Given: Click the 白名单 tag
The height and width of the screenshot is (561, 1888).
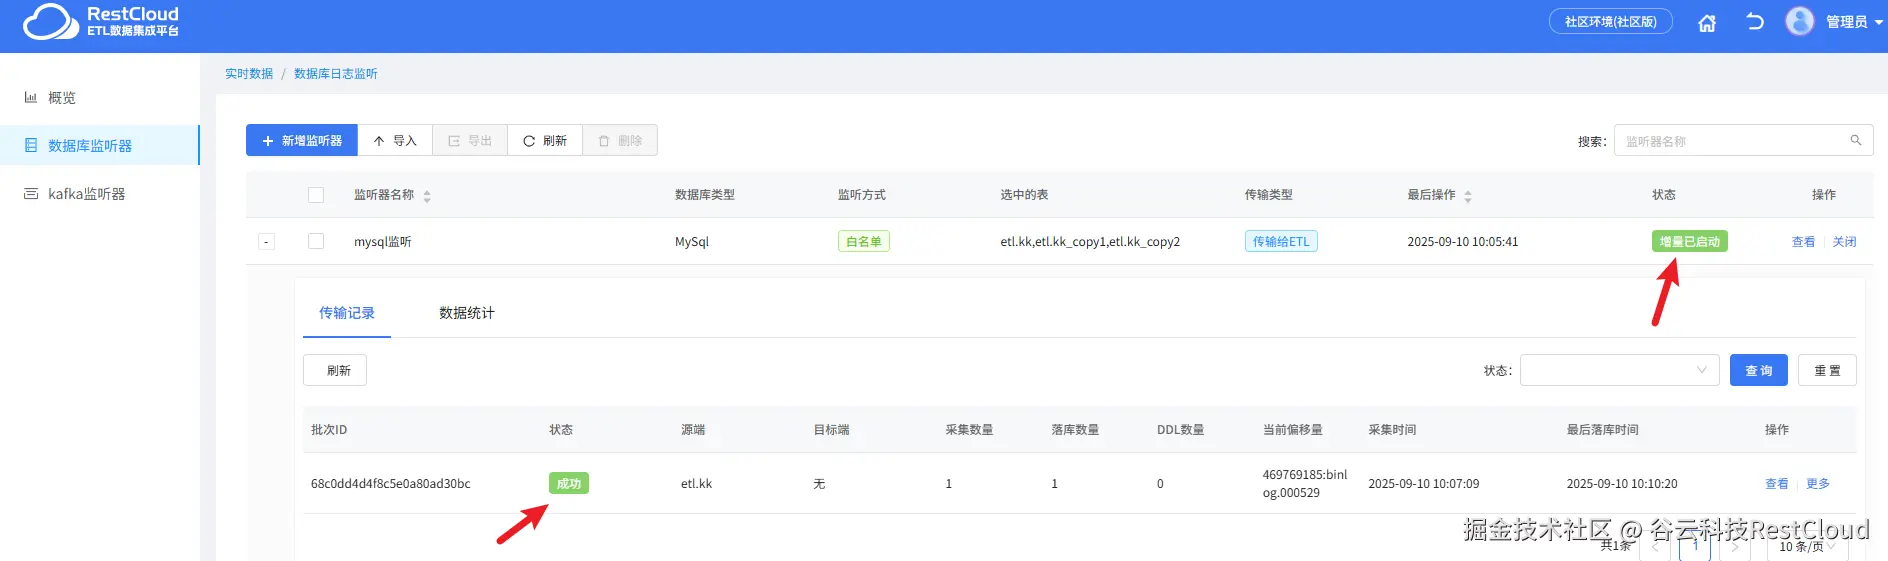Looking at the screenshot, I should (864, 241).
